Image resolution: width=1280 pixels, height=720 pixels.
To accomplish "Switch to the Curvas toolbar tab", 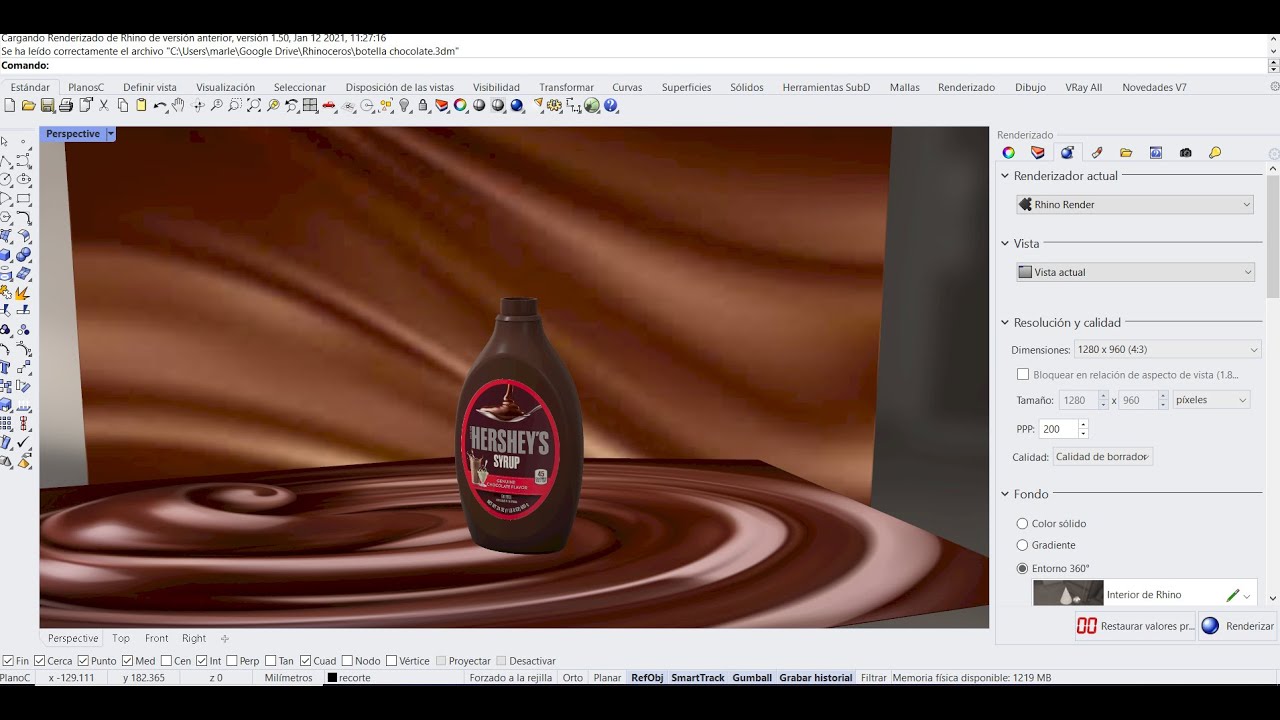I will pyautogui.click(x=627, y=87).
